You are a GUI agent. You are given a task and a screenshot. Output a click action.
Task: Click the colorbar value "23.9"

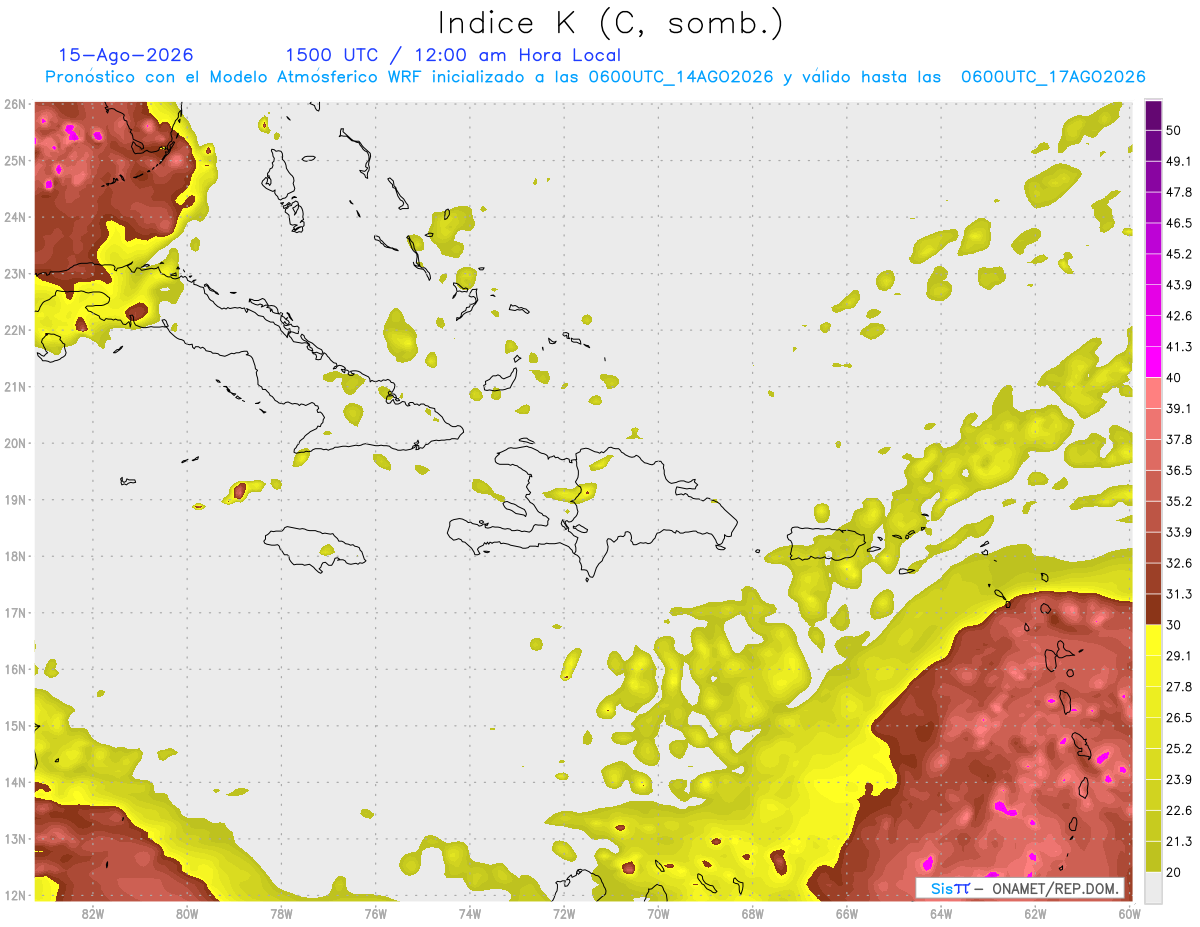coord(1179,779)
